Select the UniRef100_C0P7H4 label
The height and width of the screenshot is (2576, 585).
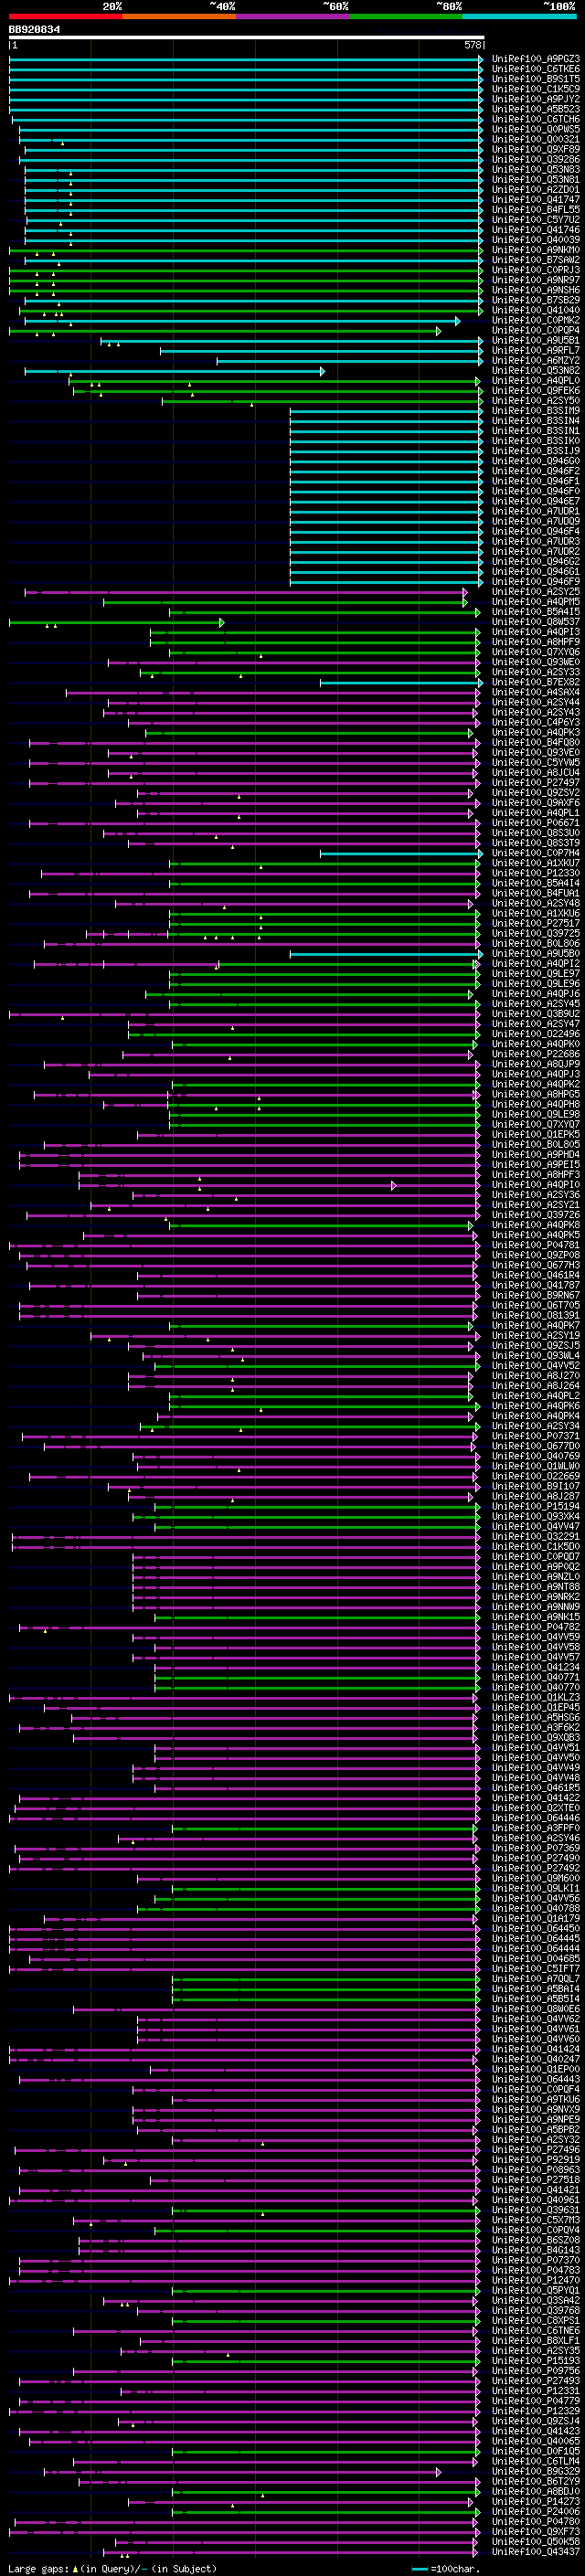[535, 854]
